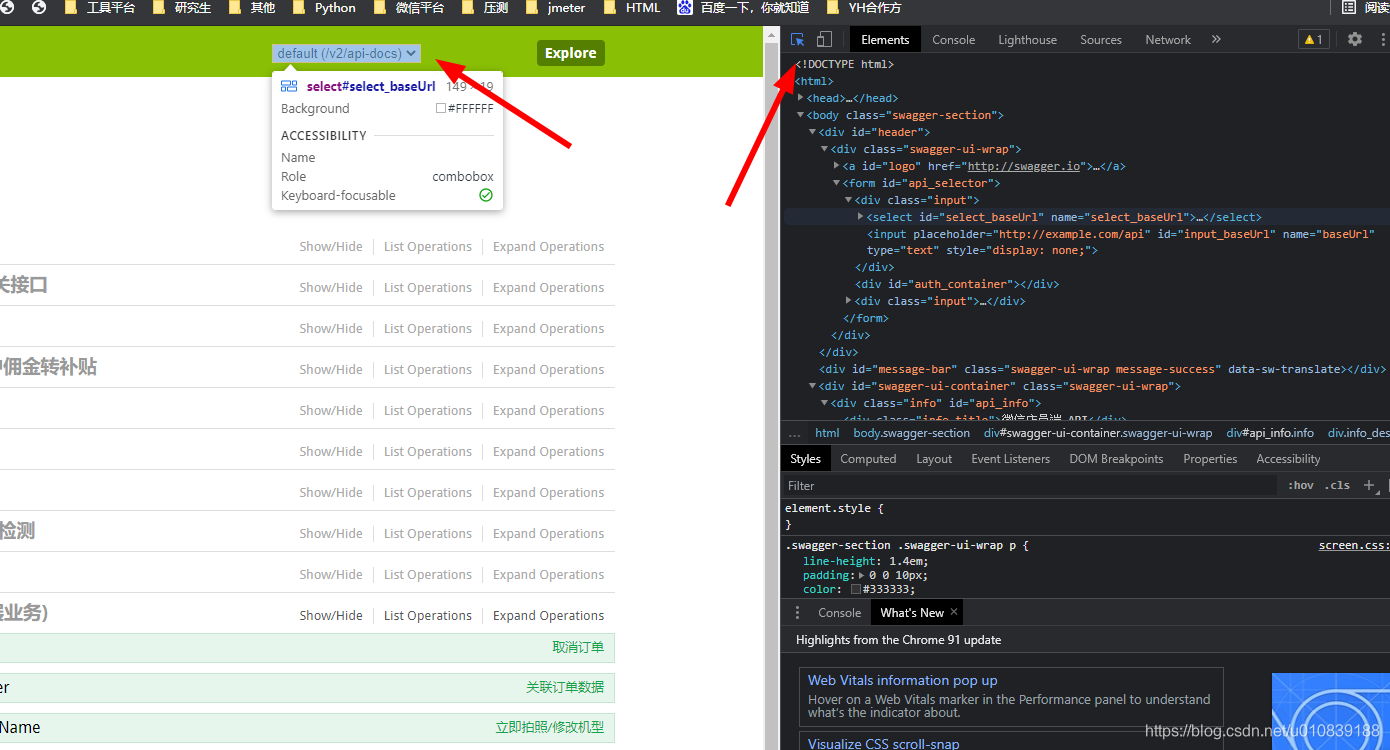Select the input_baseUrl input element line
Screen dimensions: 1390x750
point(1120,242)
